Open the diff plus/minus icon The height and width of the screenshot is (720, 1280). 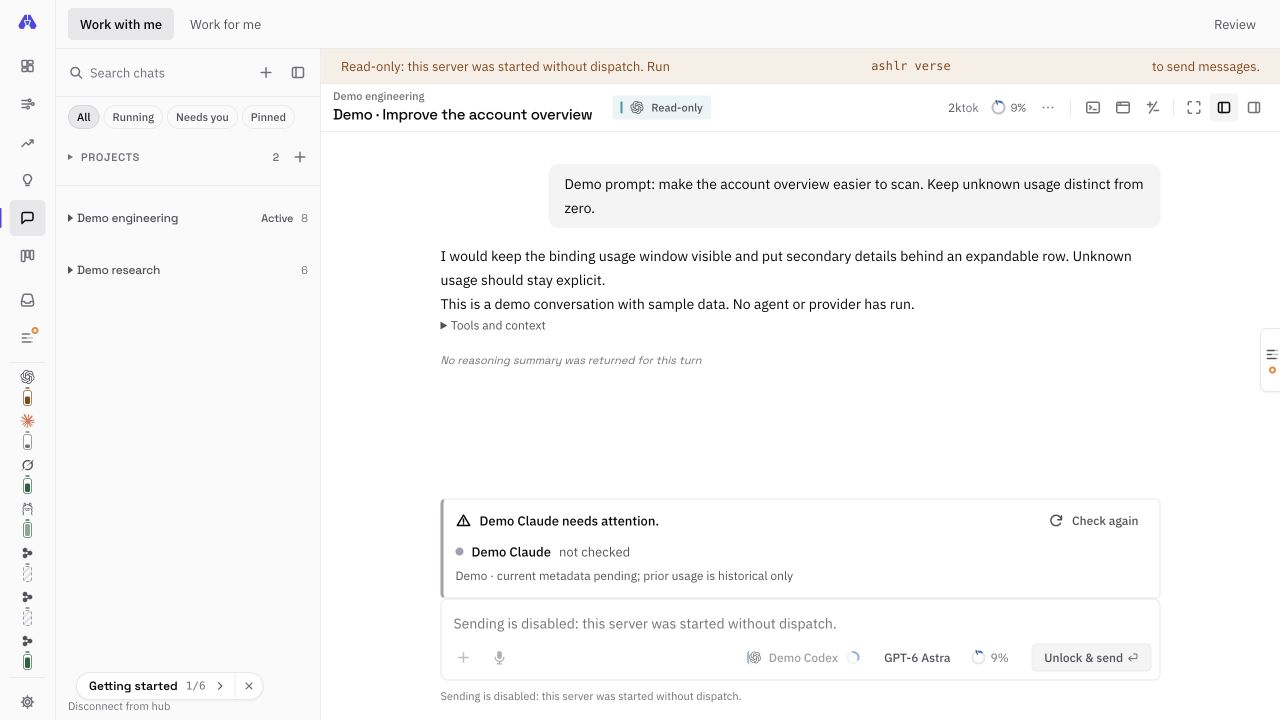tap(1153, 107)
